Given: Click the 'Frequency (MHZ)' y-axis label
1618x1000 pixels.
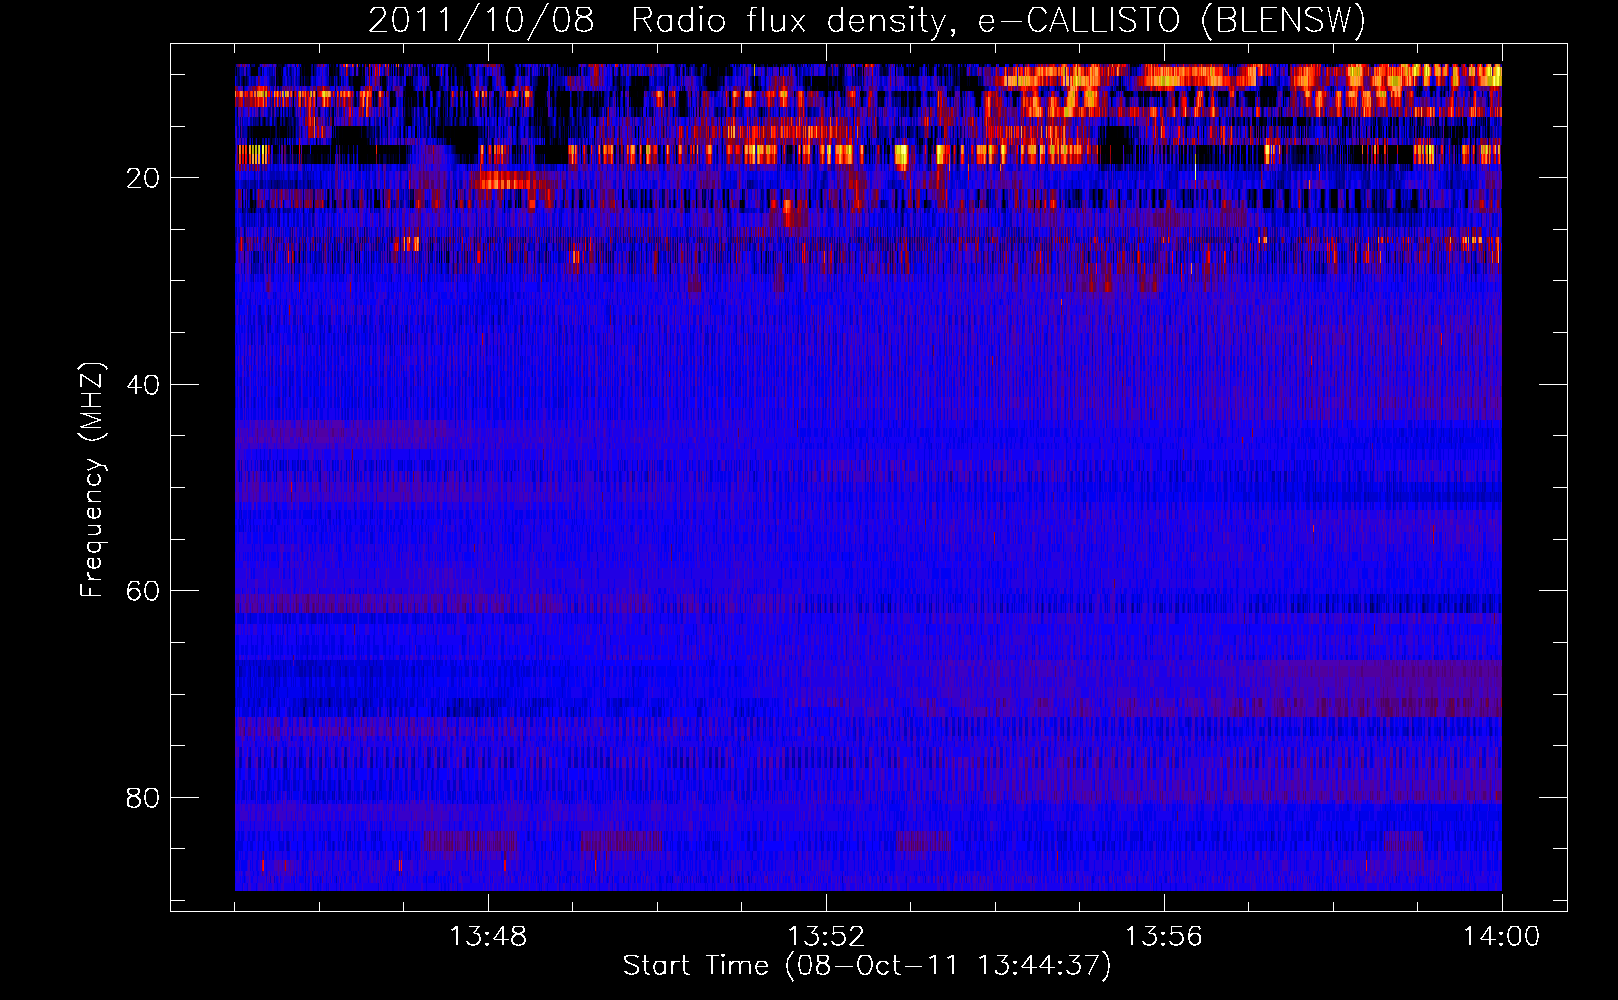Looking at the screenshot, I should [92, 480].
